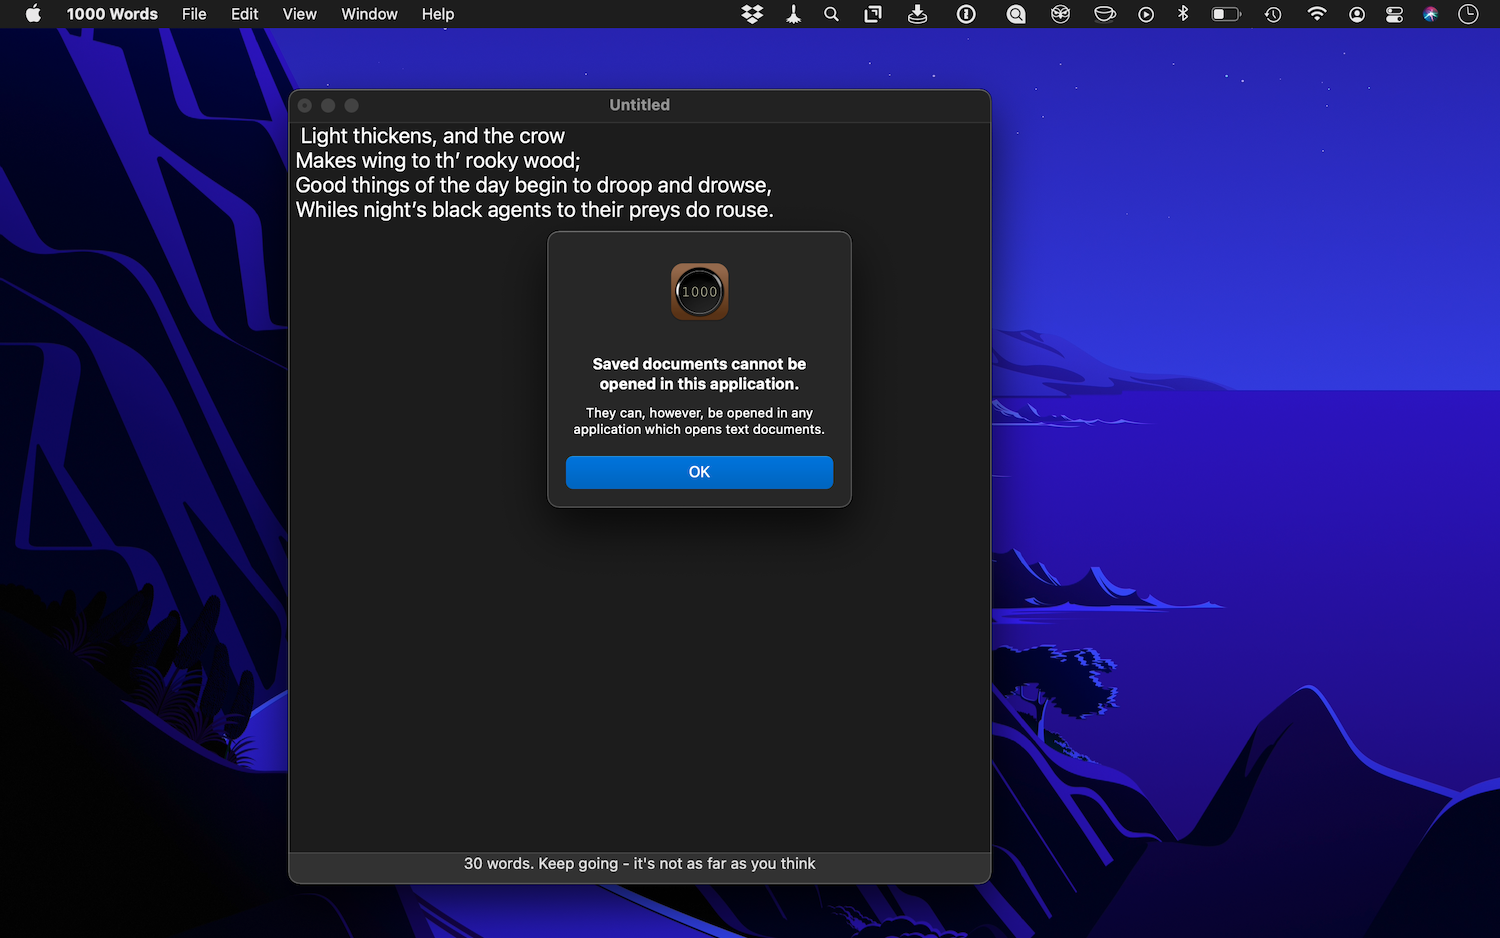Screen dimensions: 1500x938
Task: Open the Help menu
Action: coord(437,14)
